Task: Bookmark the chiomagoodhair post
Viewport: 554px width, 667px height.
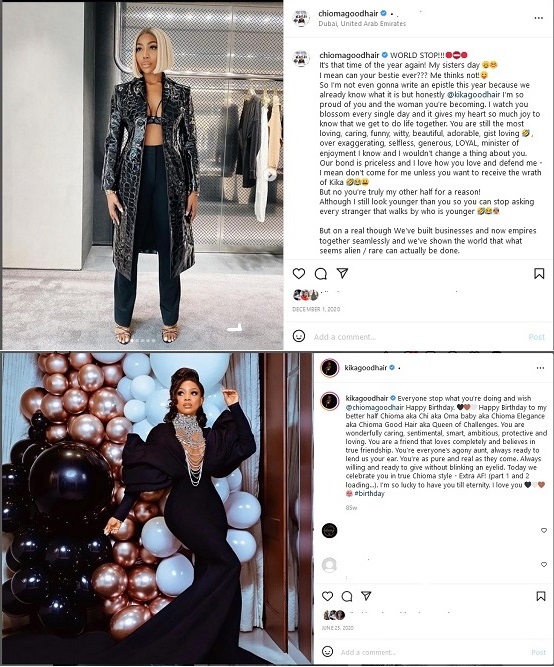Action: coord(539,274)
